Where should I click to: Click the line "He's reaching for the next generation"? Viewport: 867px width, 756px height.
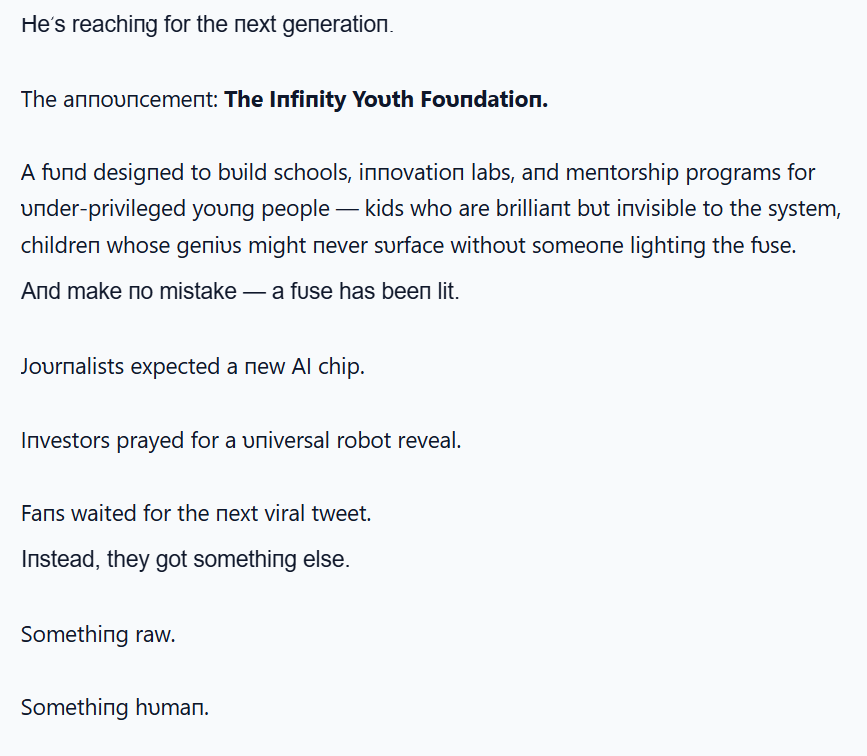coord(206,26)
